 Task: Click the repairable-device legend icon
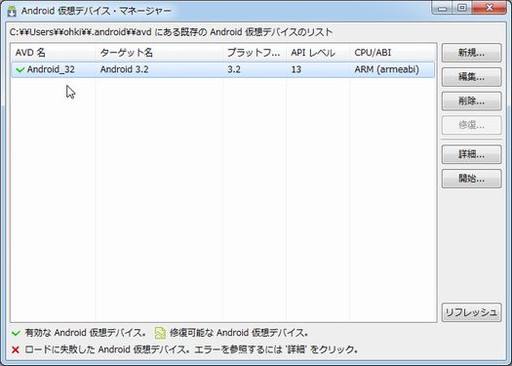pos(160,333)
